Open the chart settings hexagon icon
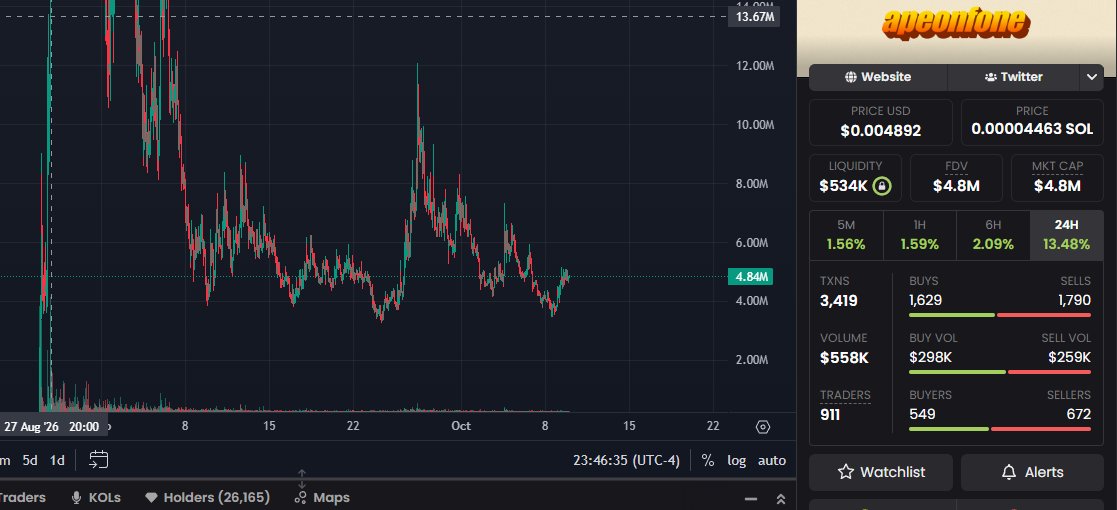1117x510 pixels. pos(763,427)
